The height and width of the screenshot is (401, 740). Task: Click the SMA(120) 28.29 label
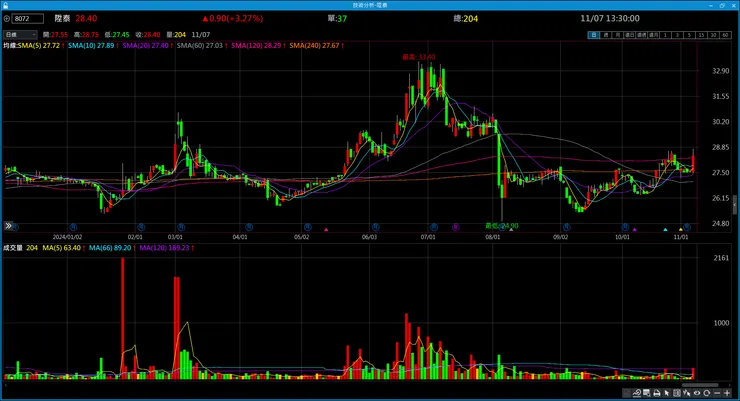[256, 45]
